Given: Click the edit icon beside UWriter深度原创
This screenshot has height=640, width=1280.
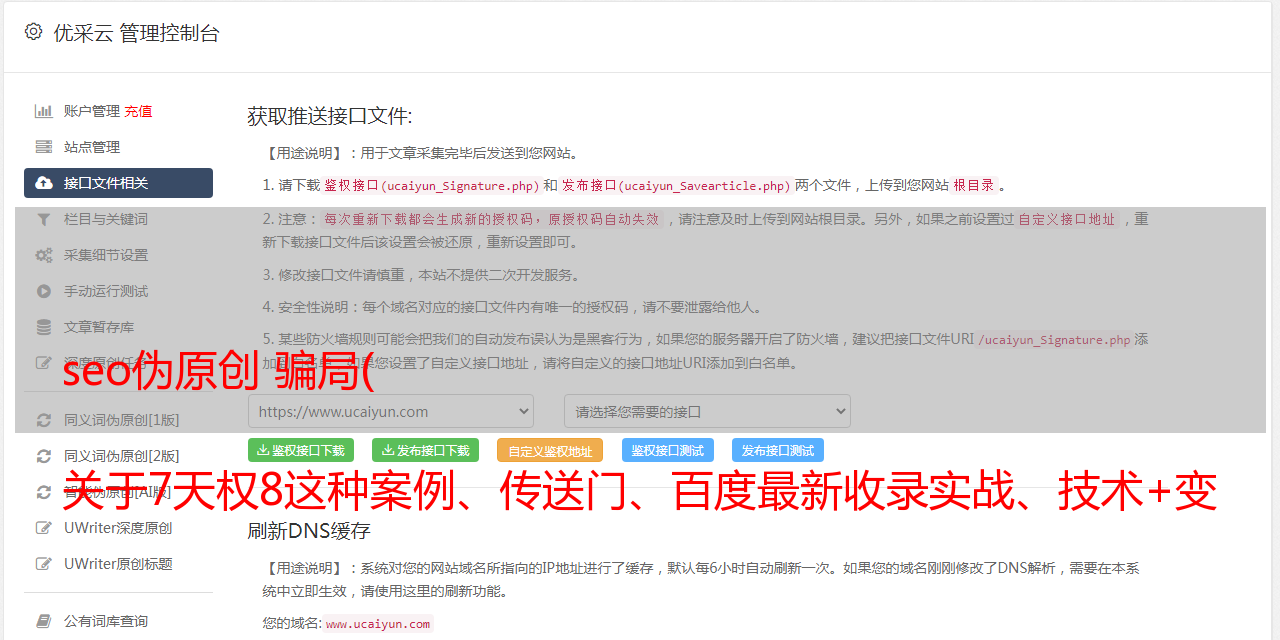Looking at the screenshot, I should tap(44, 528).
